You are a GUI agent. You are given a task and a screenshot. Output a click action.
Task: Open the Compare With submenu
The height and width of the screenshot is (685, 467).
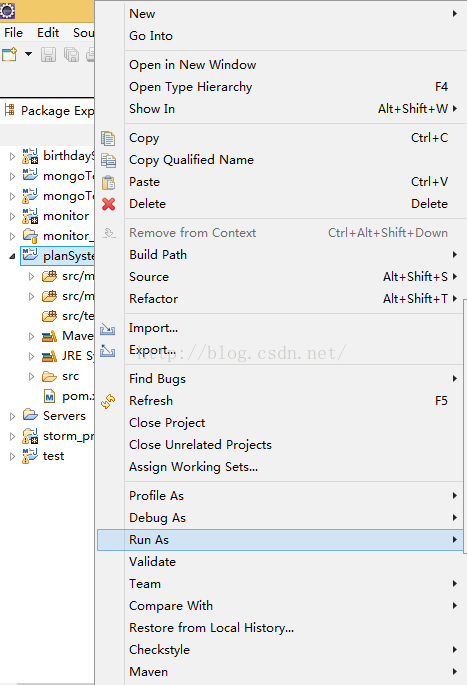click(280, 606)
